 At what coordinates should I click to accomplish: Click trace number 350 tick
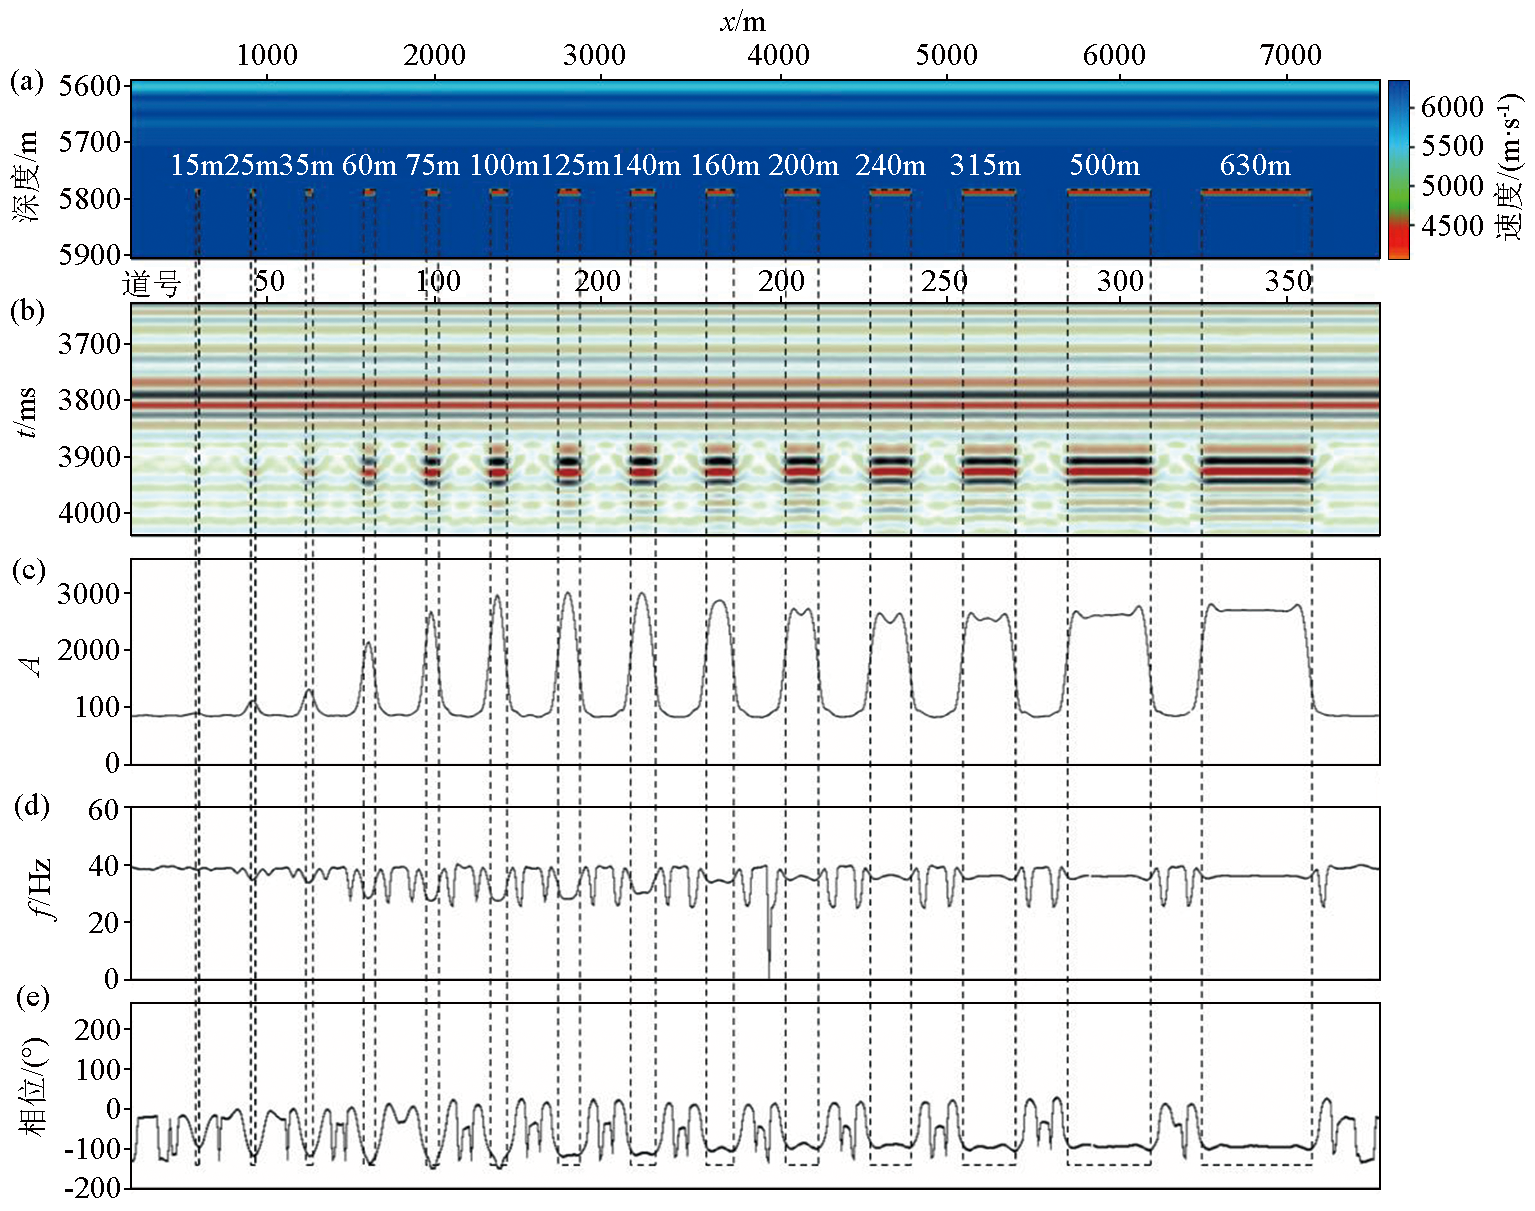coord(1288,282)
